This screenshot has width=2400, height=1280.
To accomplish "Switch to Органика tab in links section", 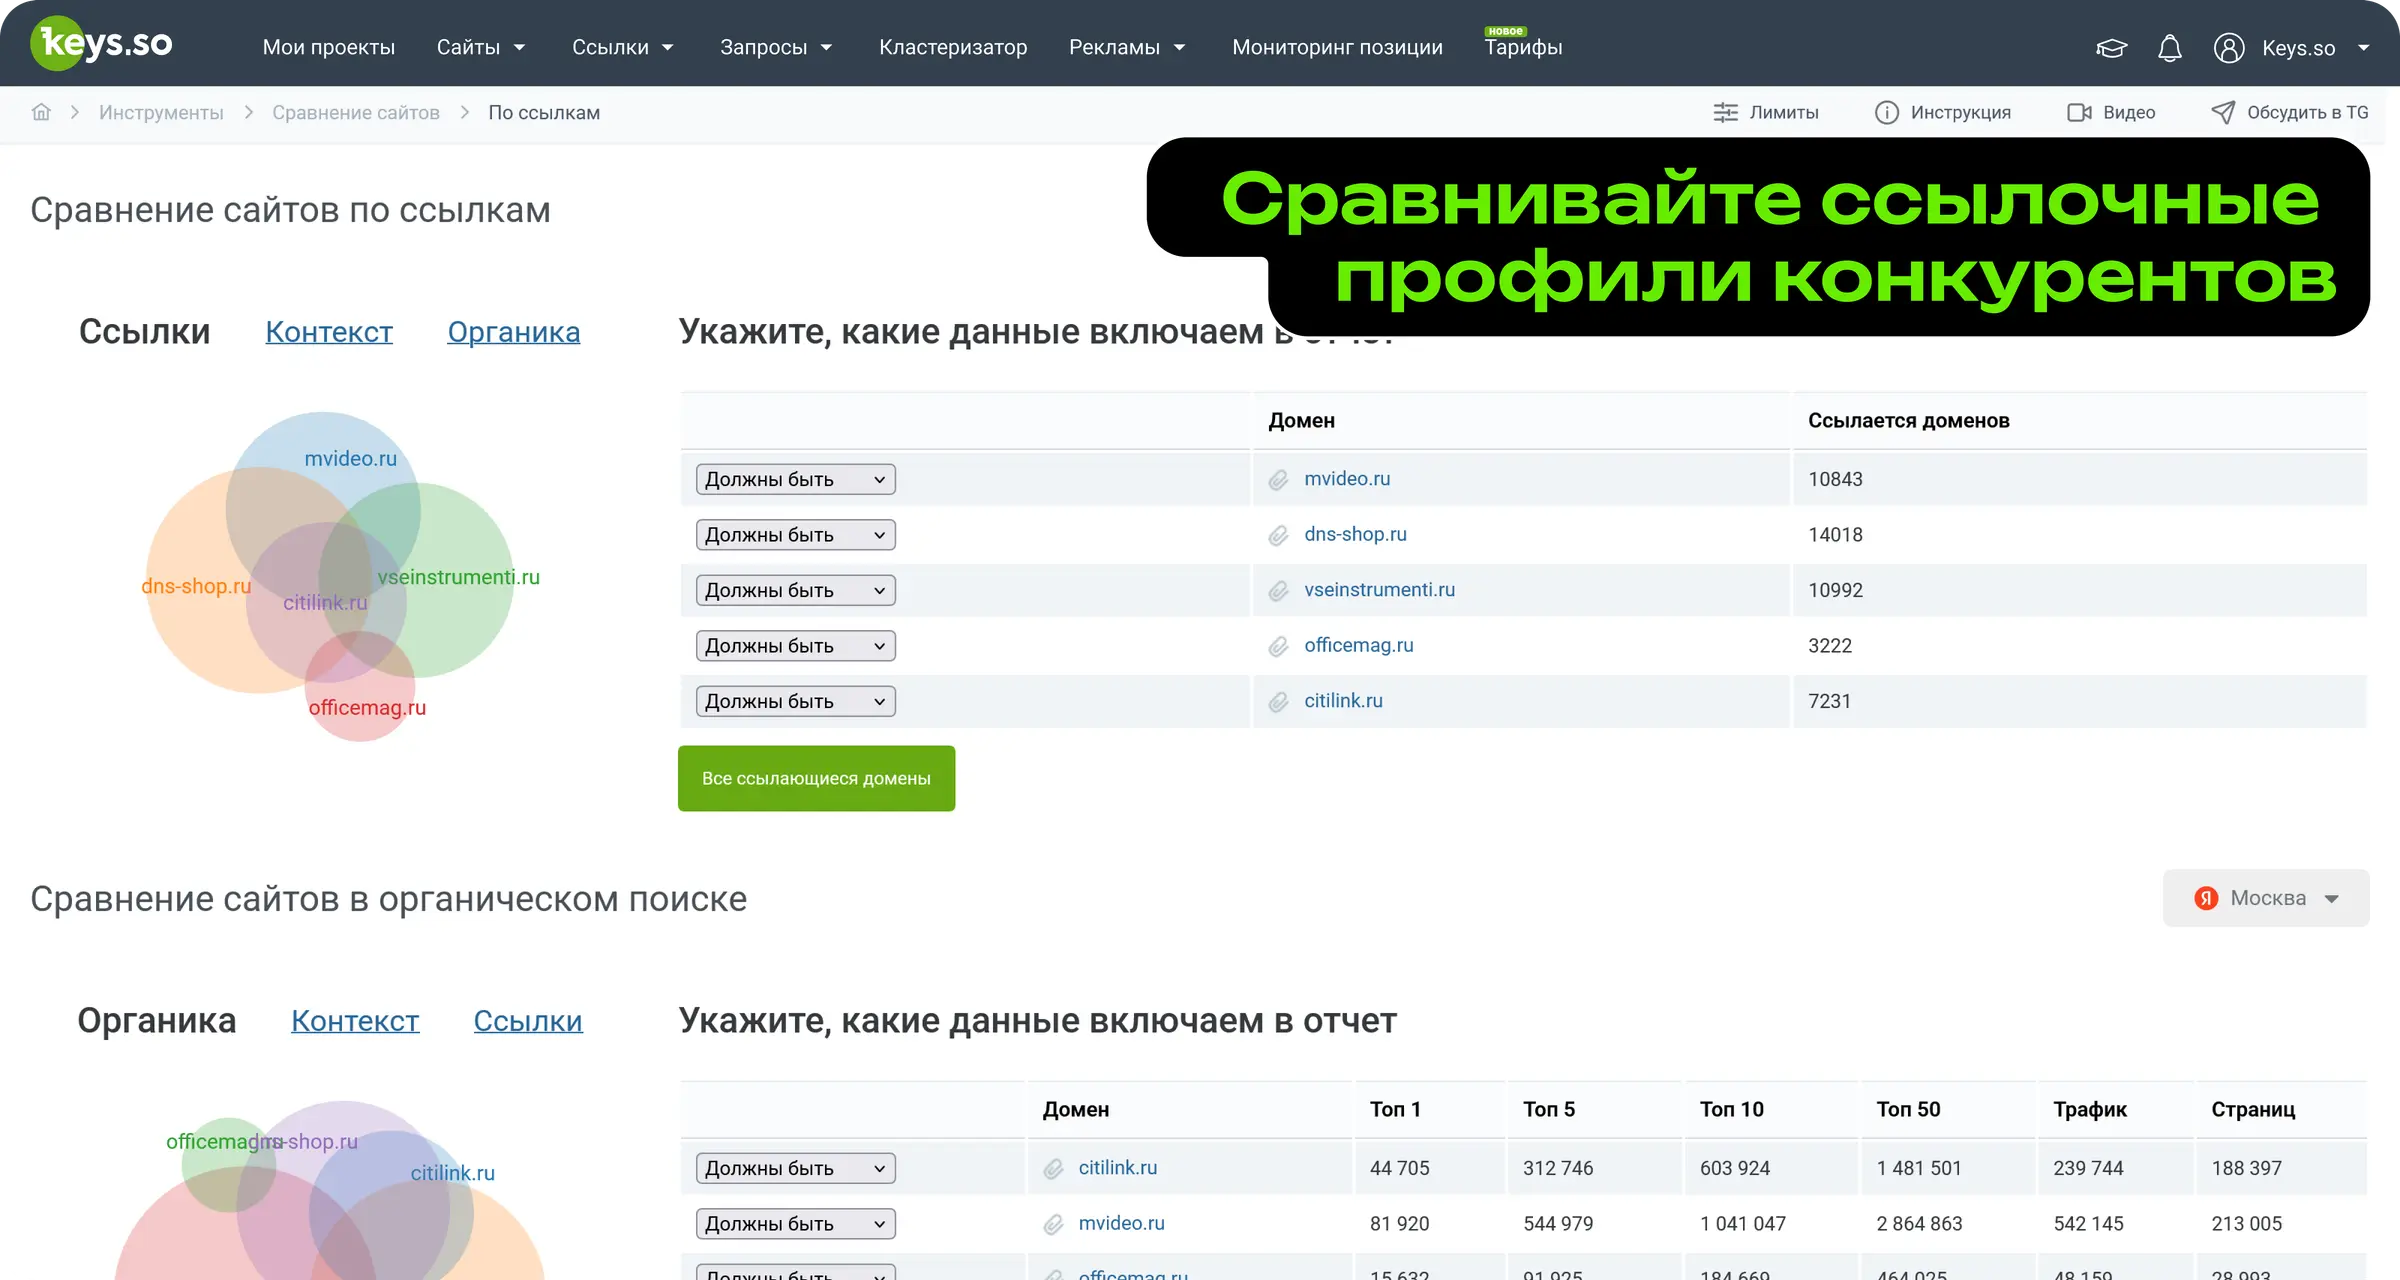I will point(513,332).
